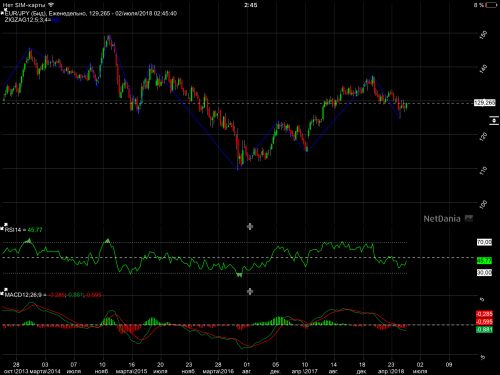Tap the NetDania chart logo icon

click(469, 219)
